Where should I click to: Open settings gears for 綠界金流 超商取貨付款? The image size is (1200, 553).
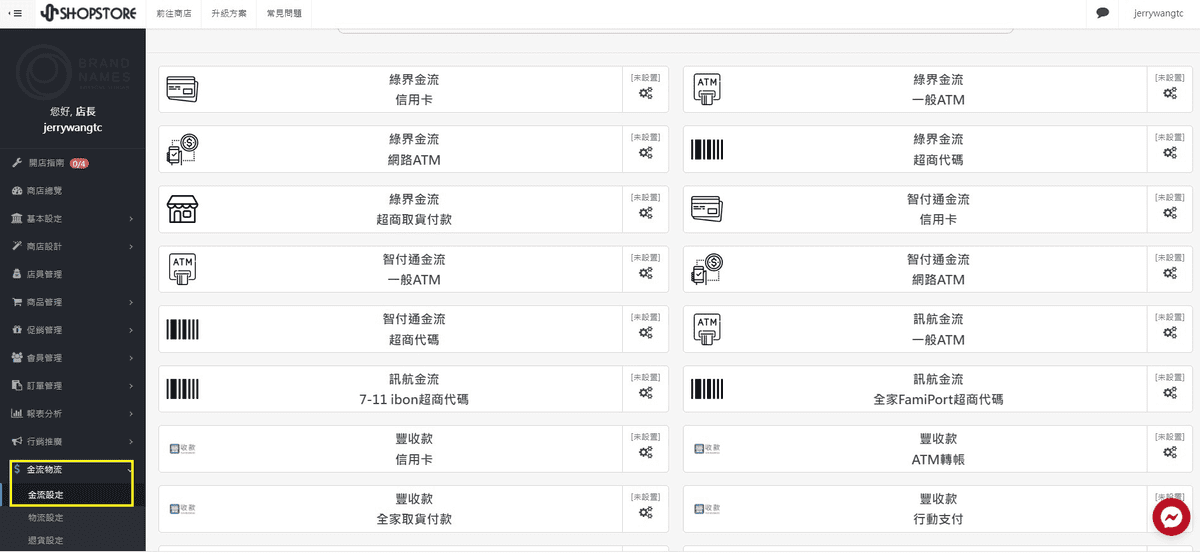646,213
